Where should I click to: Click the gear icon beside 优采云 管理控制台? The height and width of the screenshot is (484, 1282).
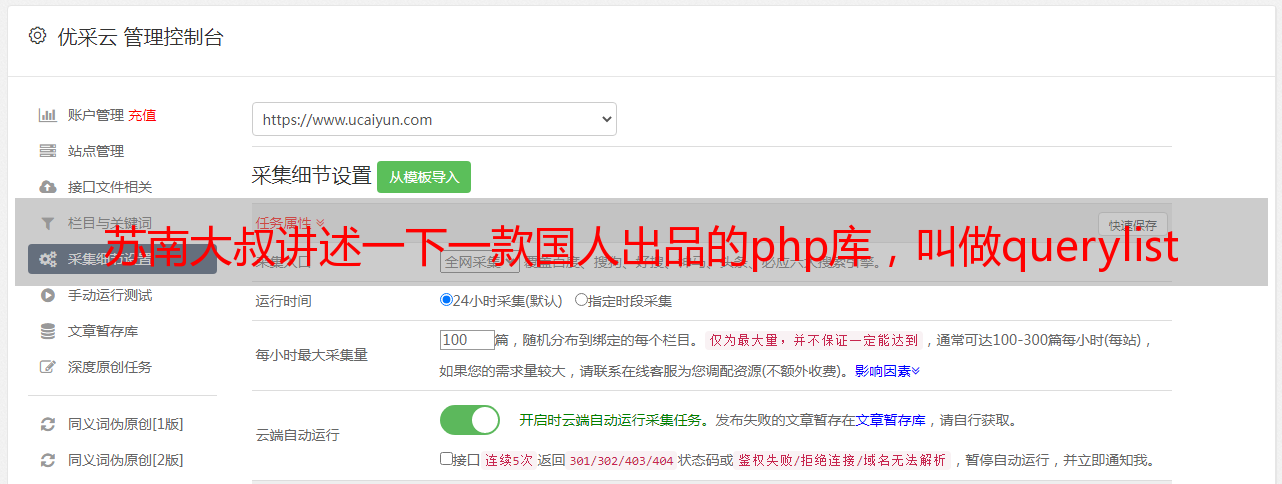(37, 36)
